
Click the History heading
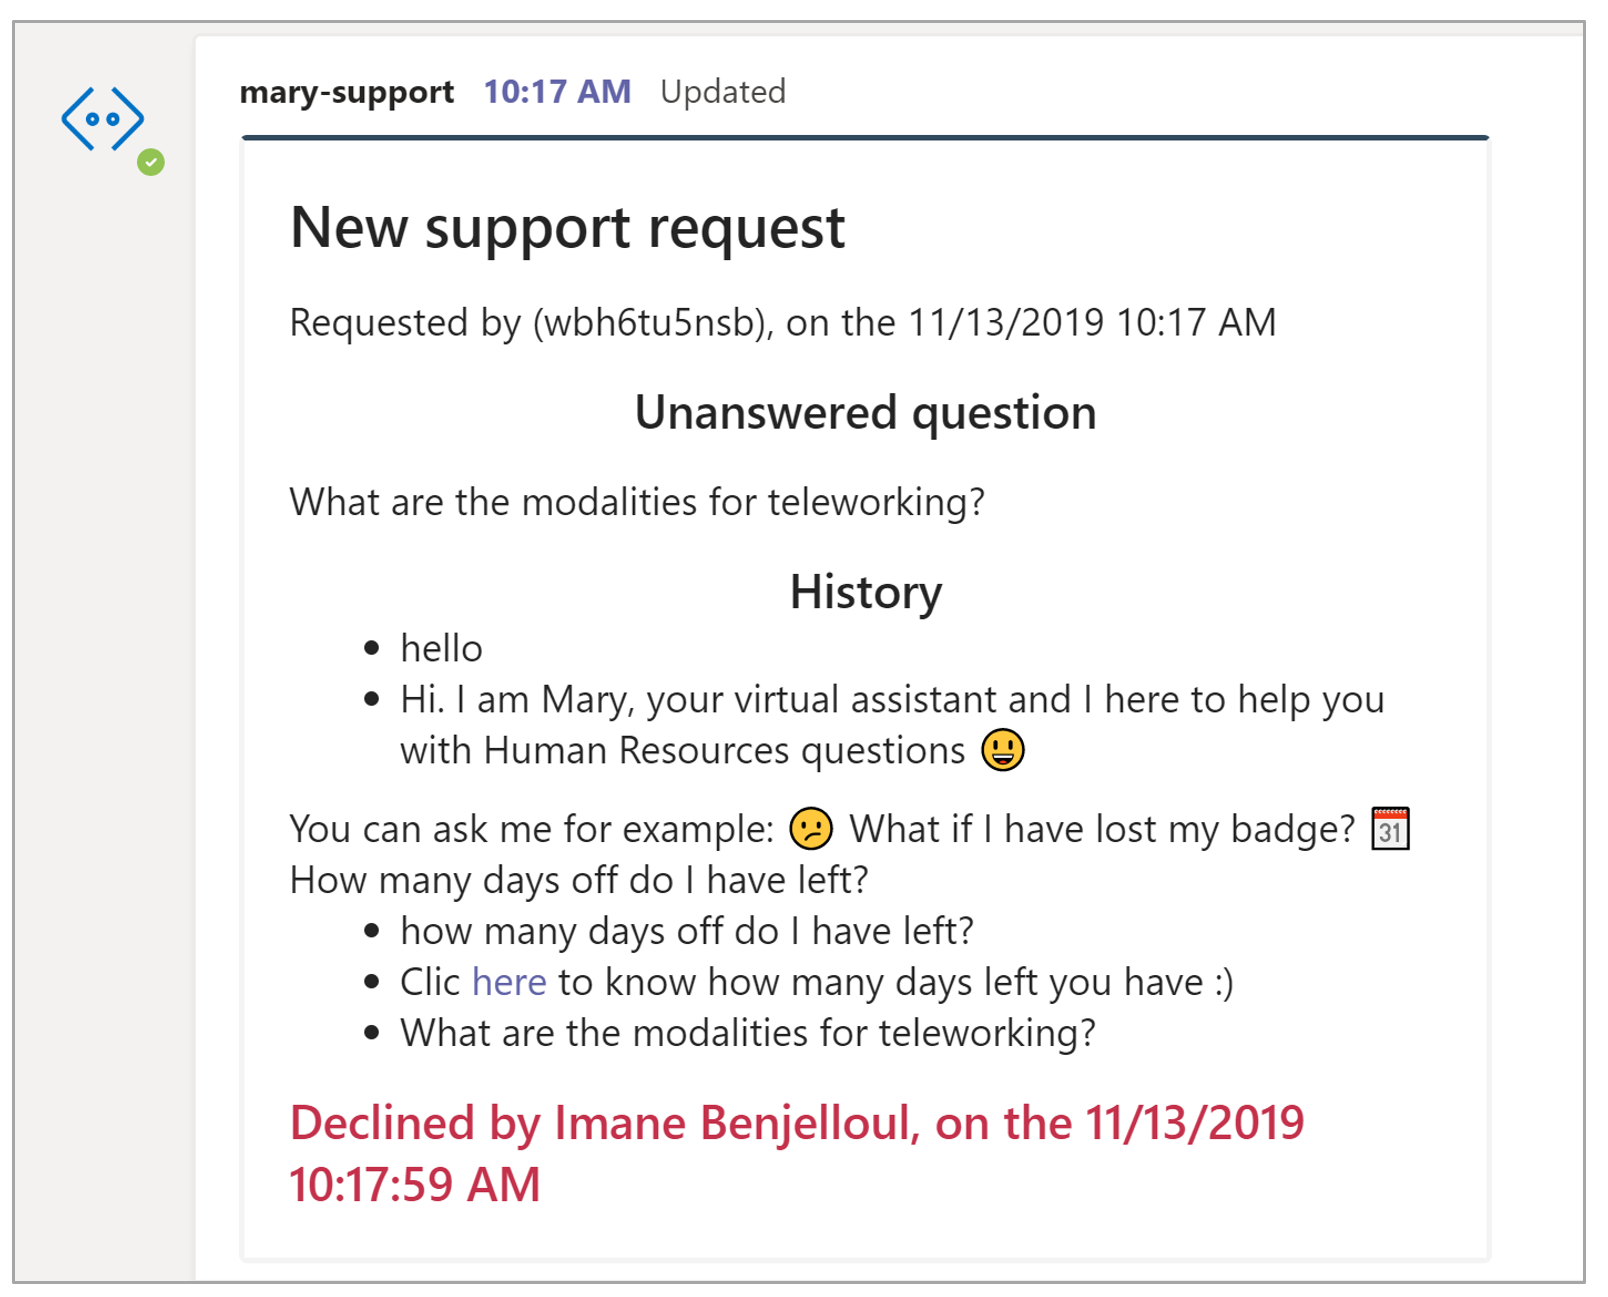click(866, 592)
